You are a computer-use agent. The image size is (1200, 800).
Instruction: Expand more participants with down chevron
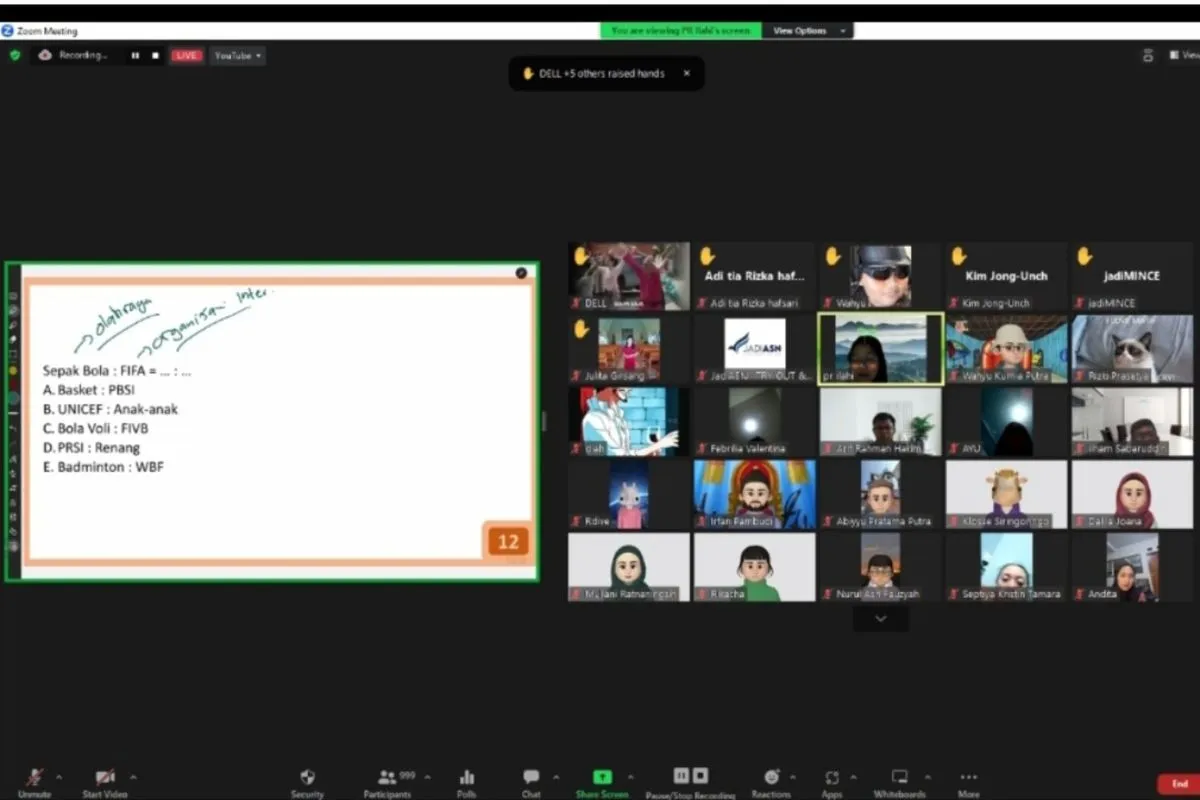(880, 619)
